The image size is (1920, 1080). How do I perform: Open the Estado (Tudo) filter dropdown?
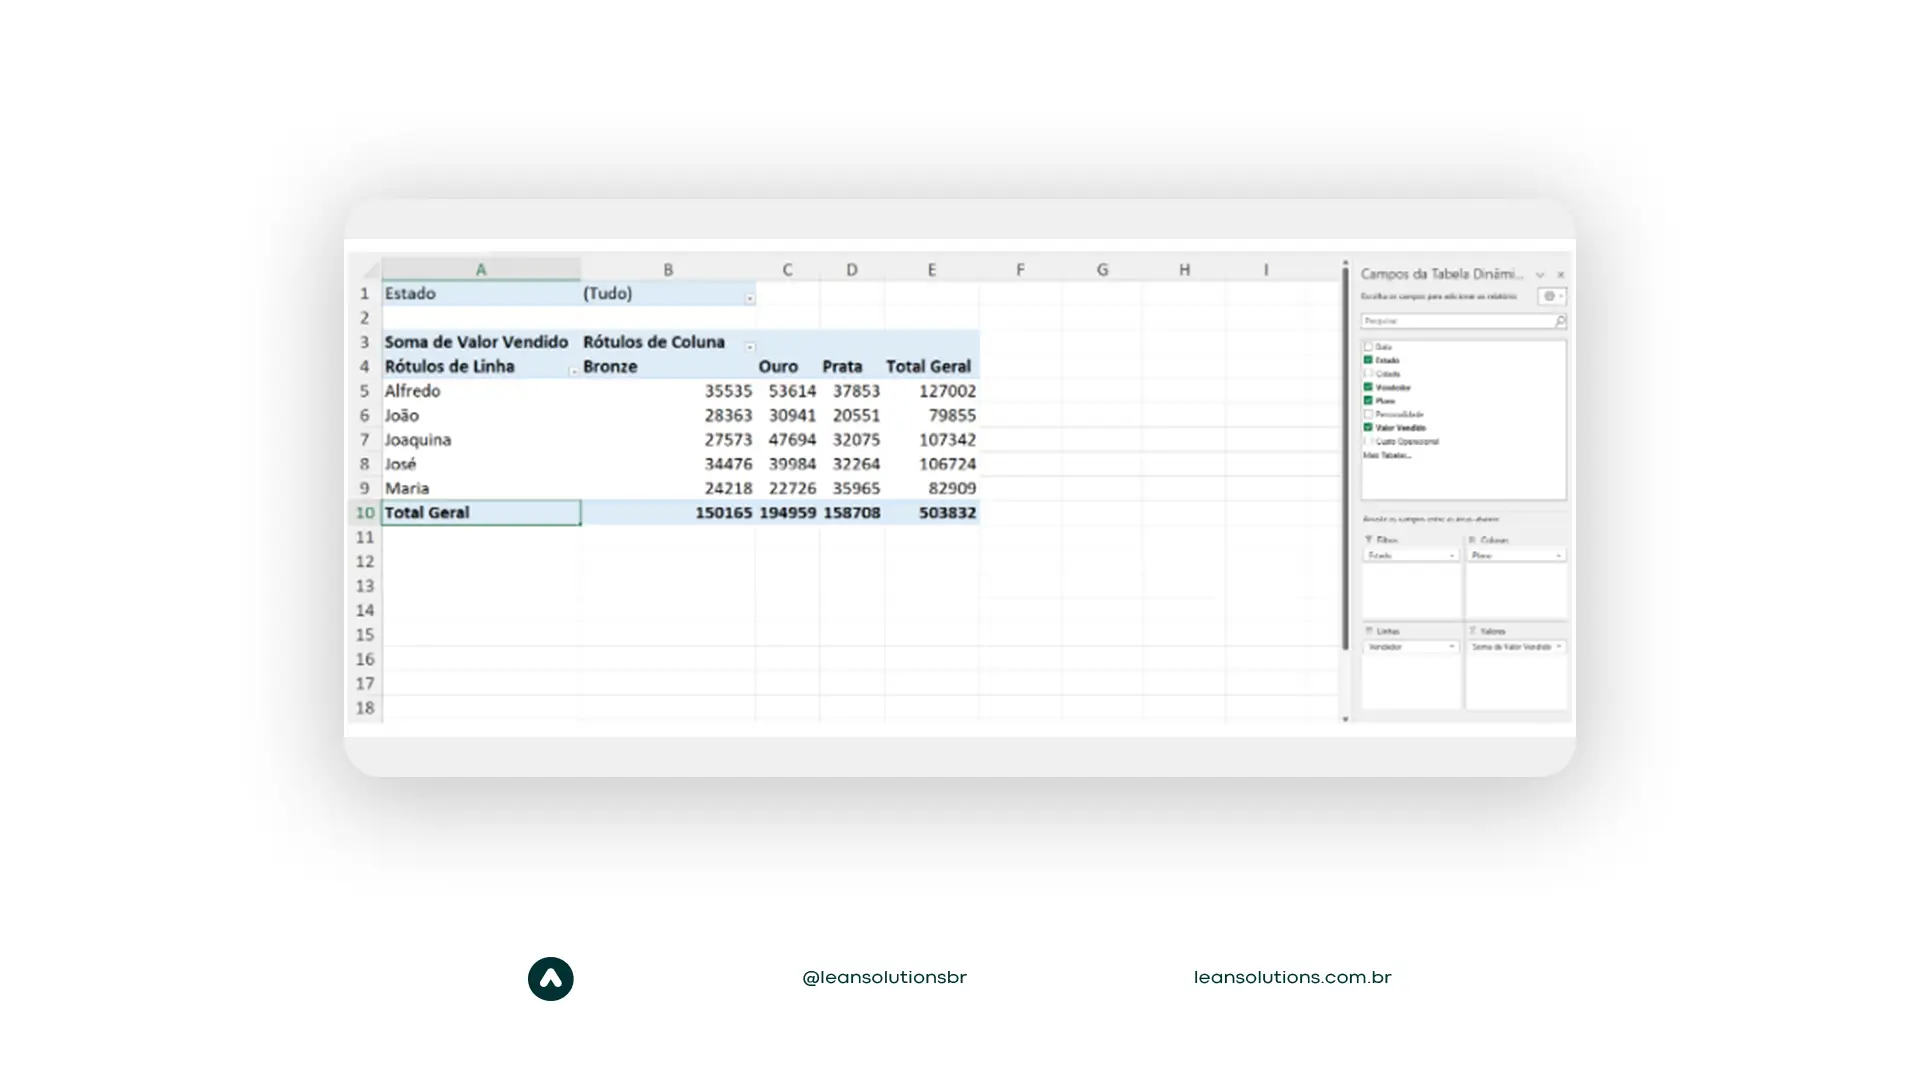click(x=749, y=298)
